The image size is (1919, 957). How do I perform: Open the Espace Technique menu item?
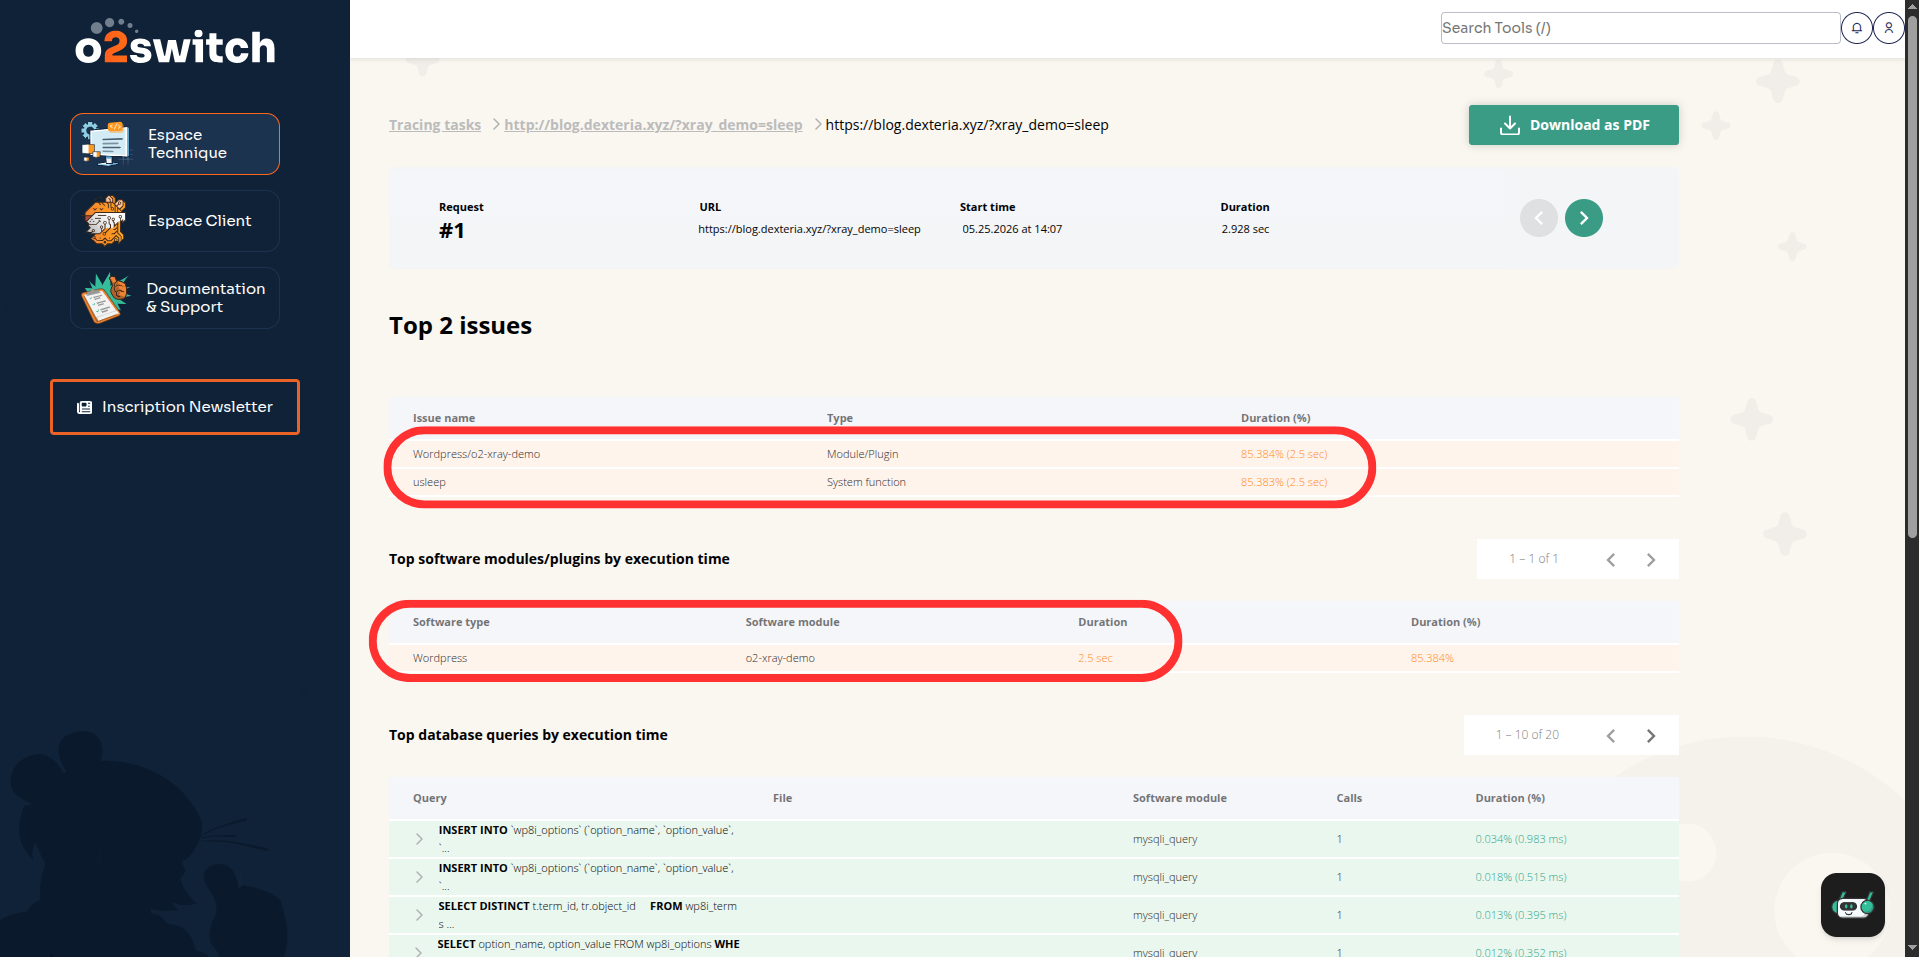[x=175, y=144]
